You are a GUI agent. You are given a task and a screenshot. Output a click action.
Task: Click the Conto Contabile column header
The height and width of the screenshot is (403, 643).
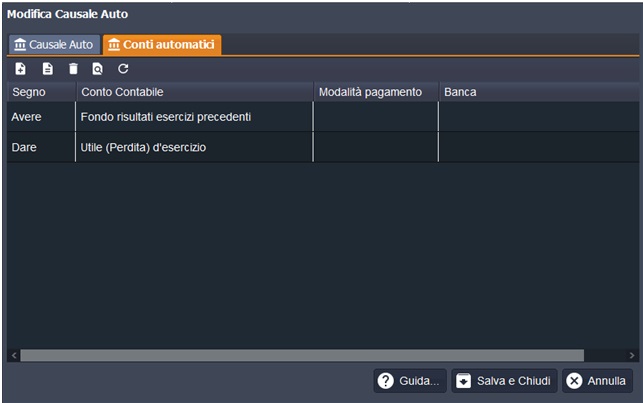coord(194,92)
